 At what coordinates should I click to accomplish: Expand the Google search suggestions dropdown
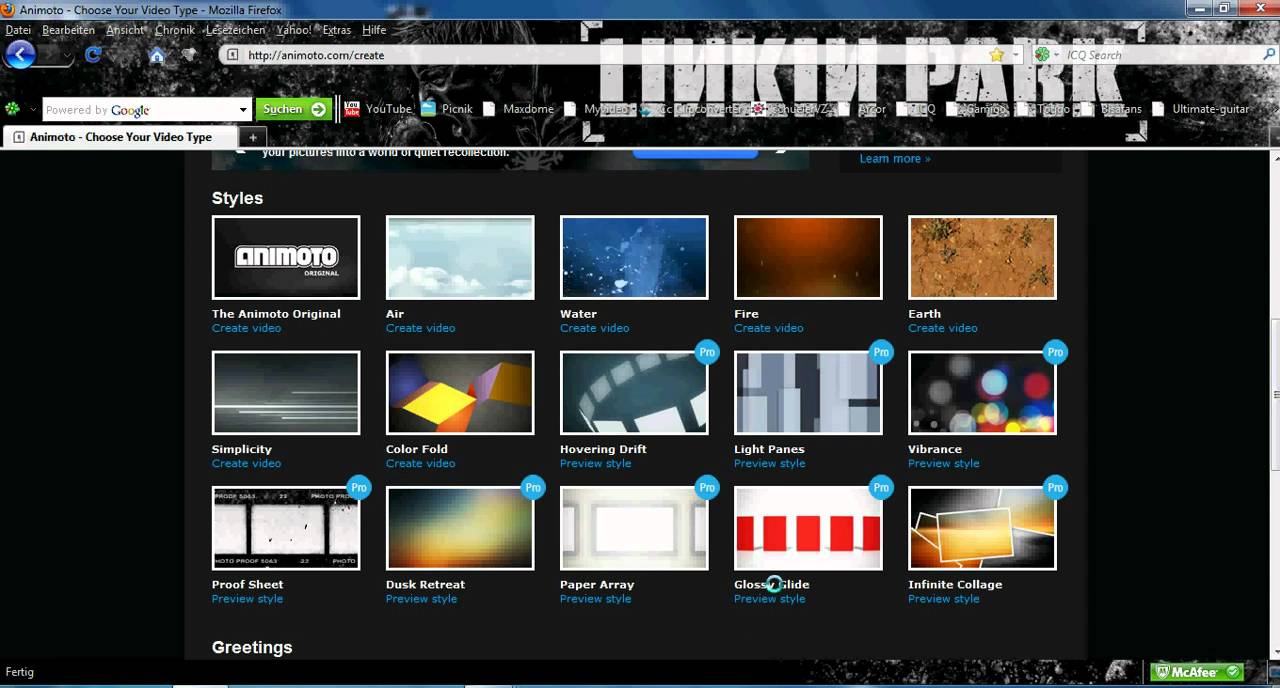point(243,110)
